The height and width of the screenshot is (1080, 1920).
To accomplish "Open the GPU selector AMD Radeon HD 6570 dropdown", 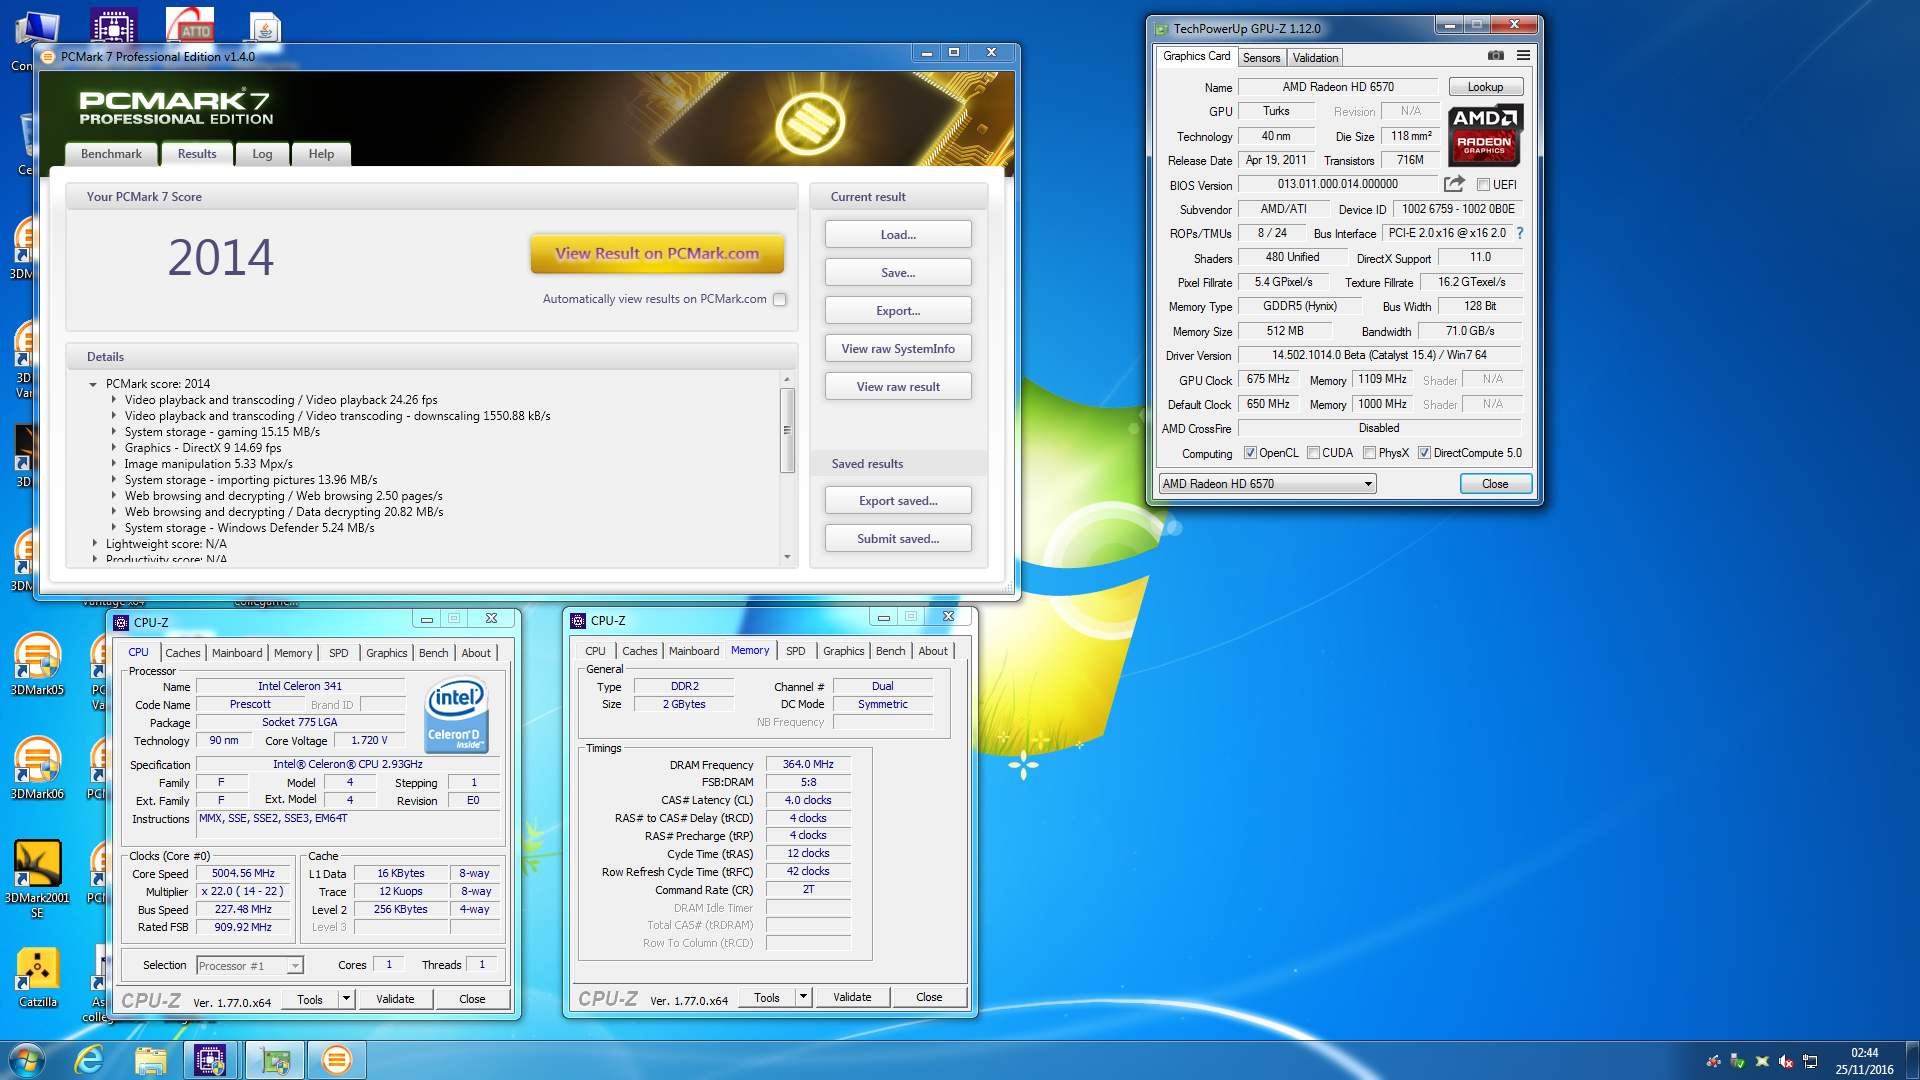I will click(1267, 484).
